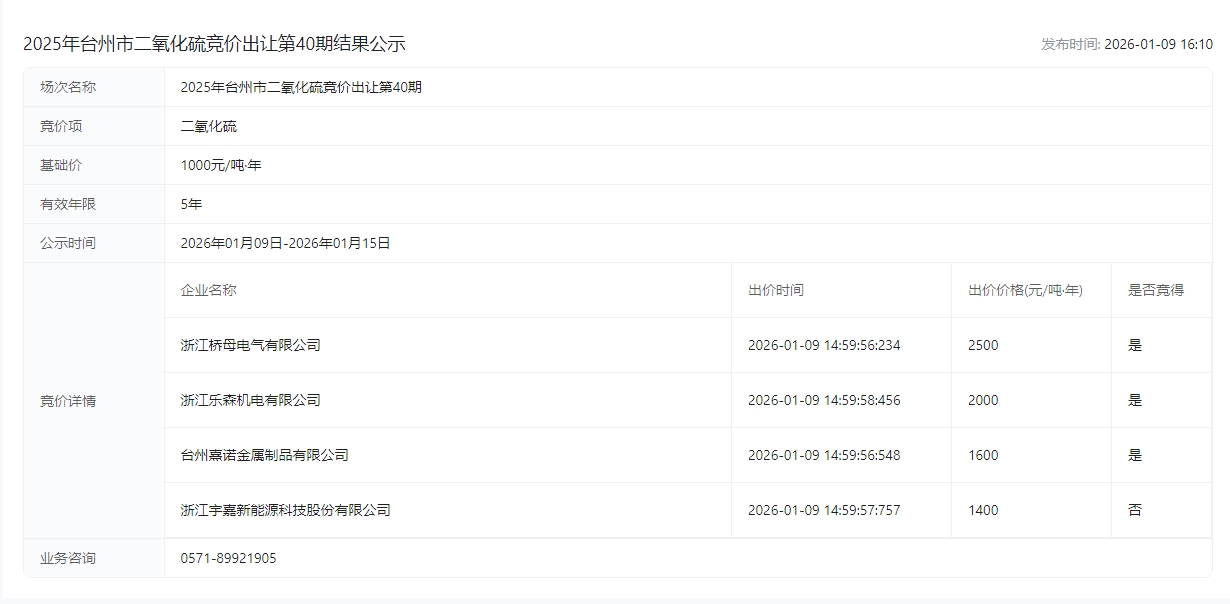Click the 出价时间 column header
This screenshot has height=604, width=1230.
pos(775,290)
